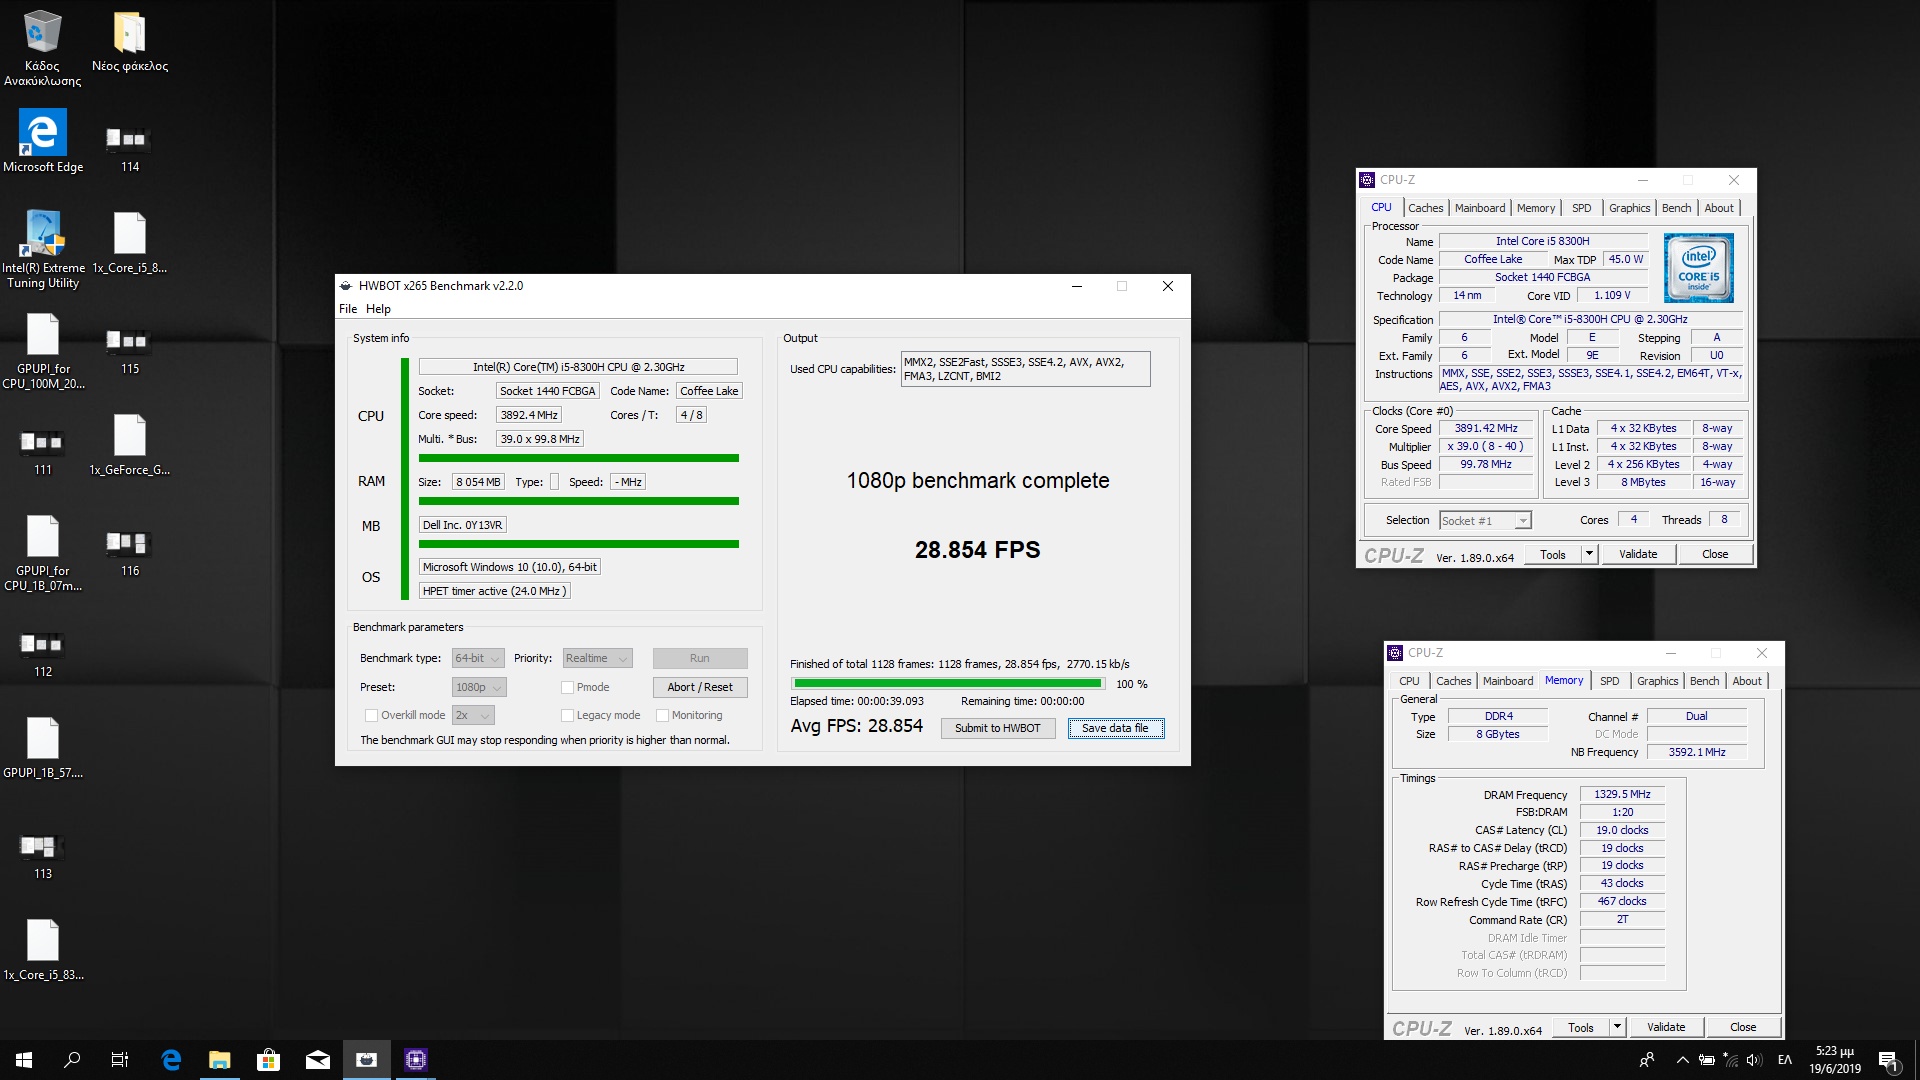Select the GPUPI_for CPU_1B_07m file icon
1920x1080 pixels.
point(43,553)
